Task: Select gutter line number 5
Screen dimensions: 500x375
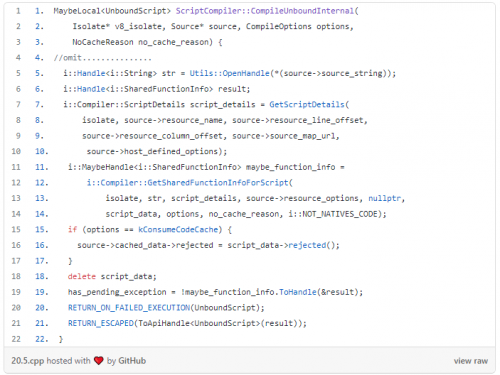Action: click(x=18, y=73)
